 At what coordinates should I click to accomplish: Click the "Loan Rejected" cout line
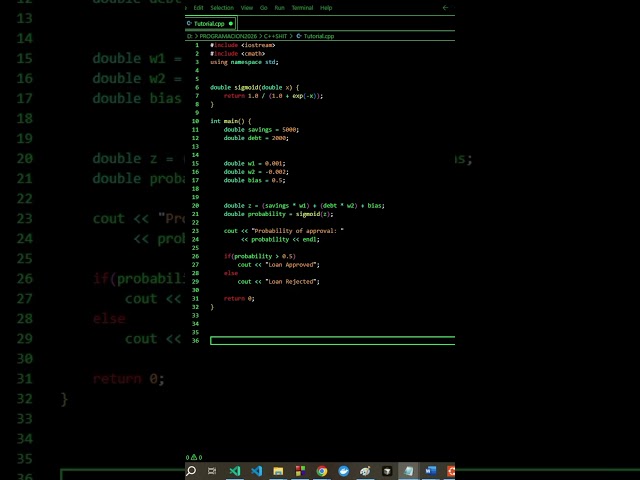[279, 282]
